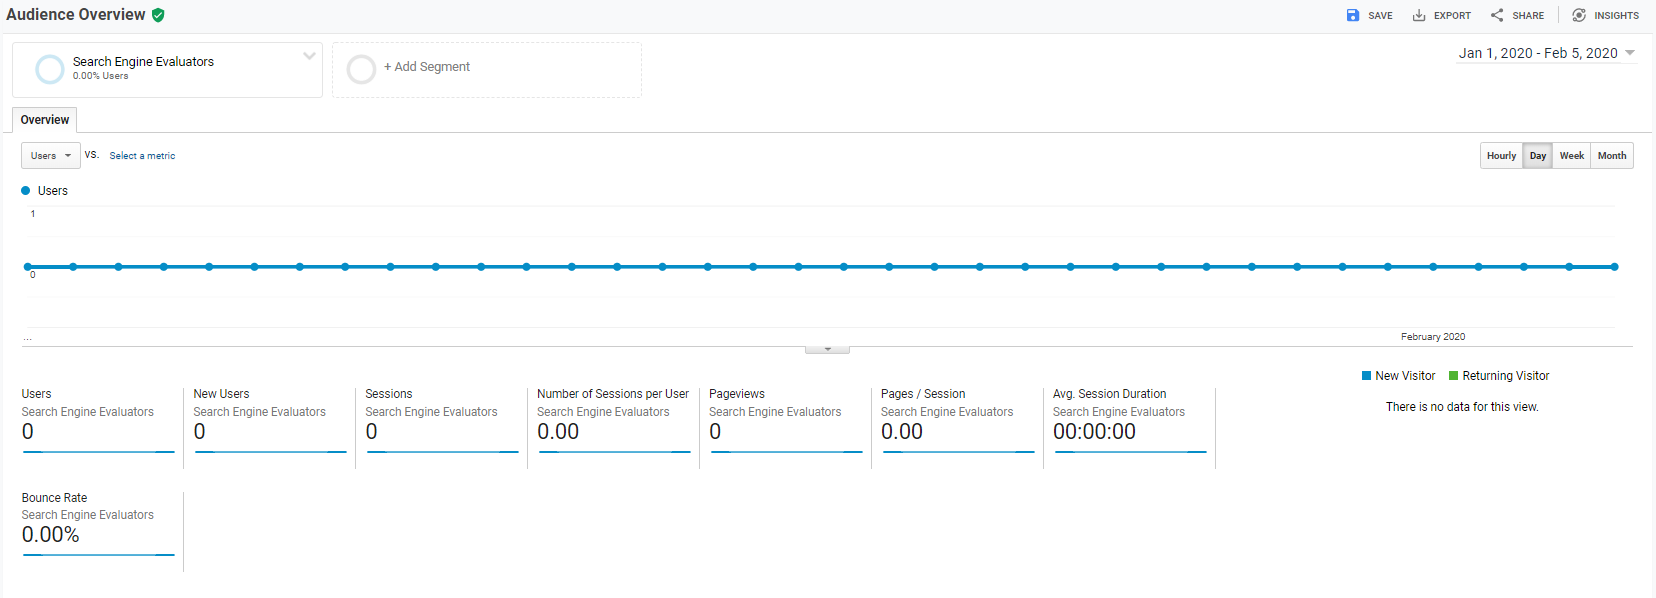This screenshot has height=598, width=1656.
Task: Click the blue Users legend dot
Action: [26, 191]
